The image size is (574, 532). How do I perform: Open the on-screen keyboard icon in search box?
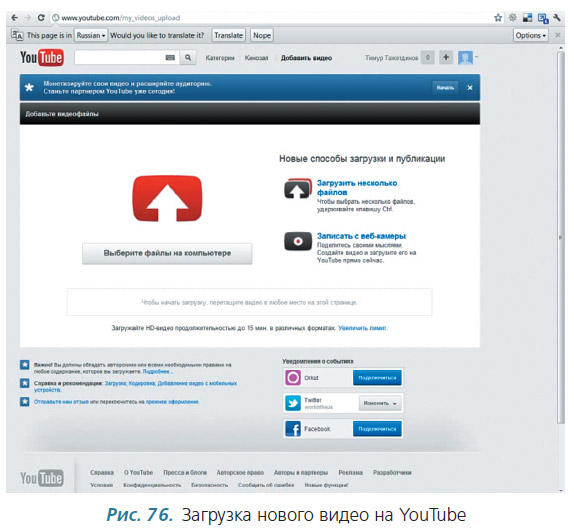coord(170,58)
